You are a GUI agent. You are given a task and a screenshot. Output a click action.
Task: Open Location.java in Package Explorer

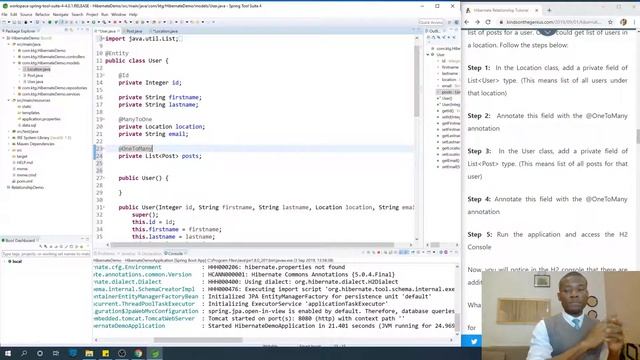tap(38, 69)
